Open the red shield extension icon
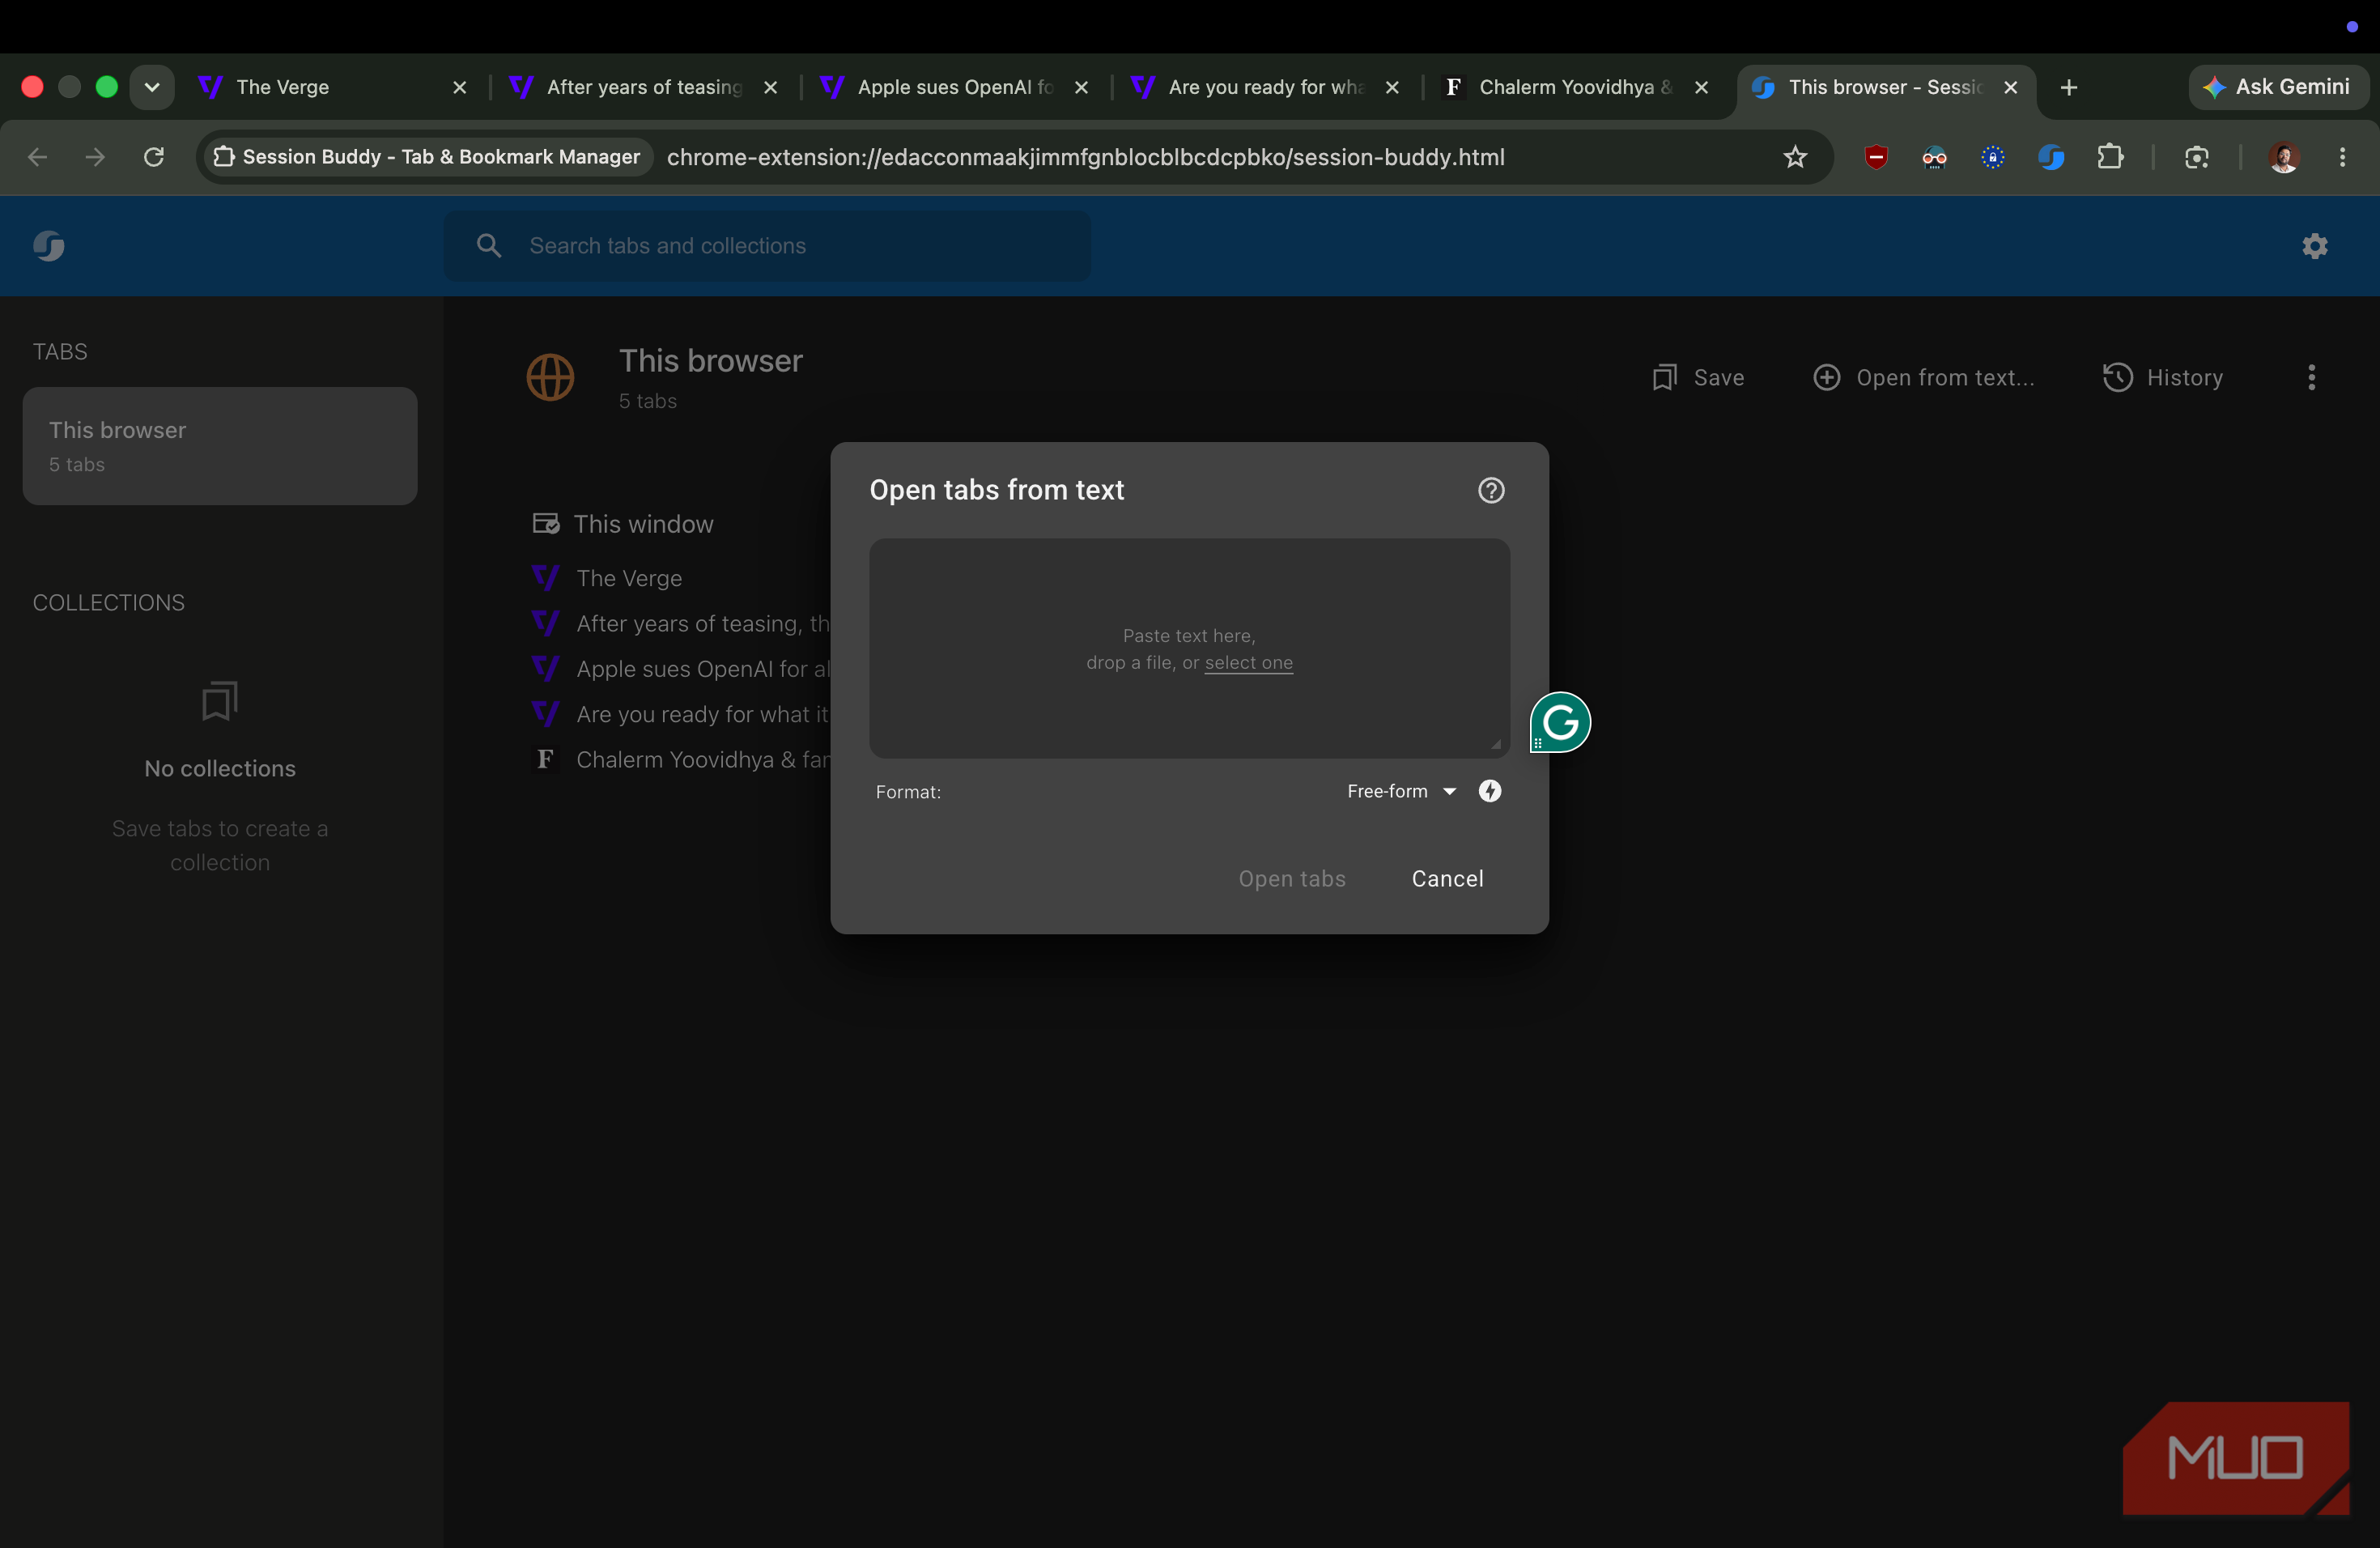2380x1548 pixels. tap(1876, 157)
